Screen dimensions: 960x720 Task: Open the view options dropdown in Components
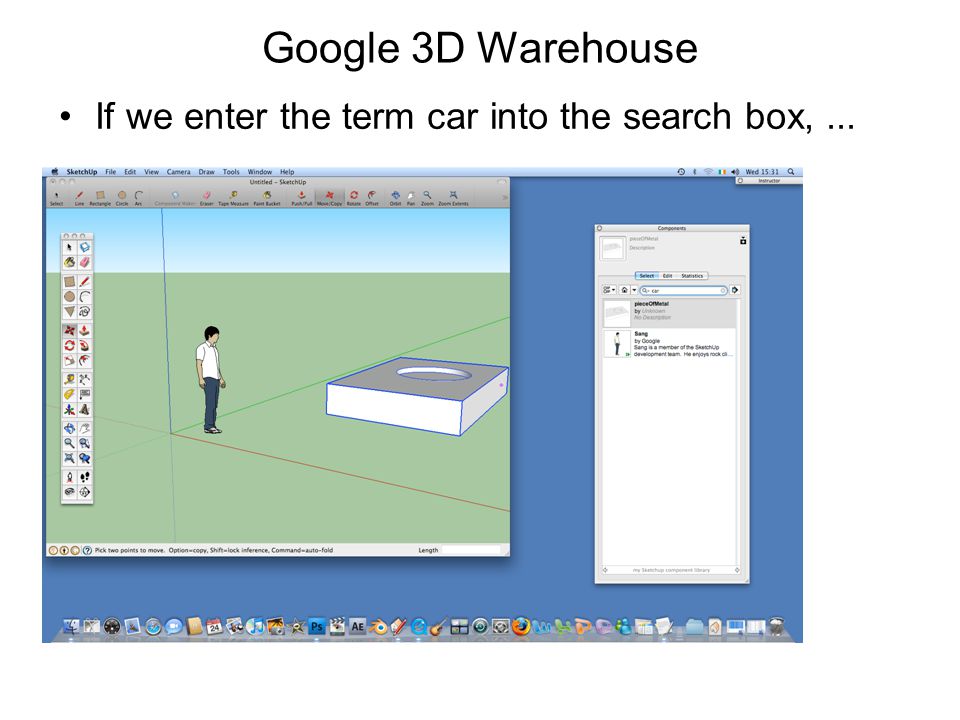[609, 290]
